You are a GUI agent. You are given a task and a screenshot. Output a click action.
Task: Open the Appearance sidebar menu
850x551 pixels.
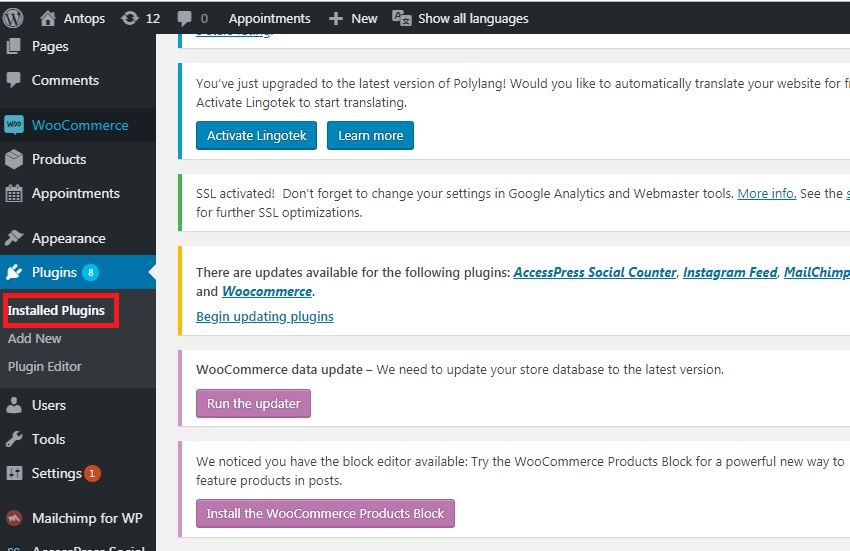(x=69, y=239)
